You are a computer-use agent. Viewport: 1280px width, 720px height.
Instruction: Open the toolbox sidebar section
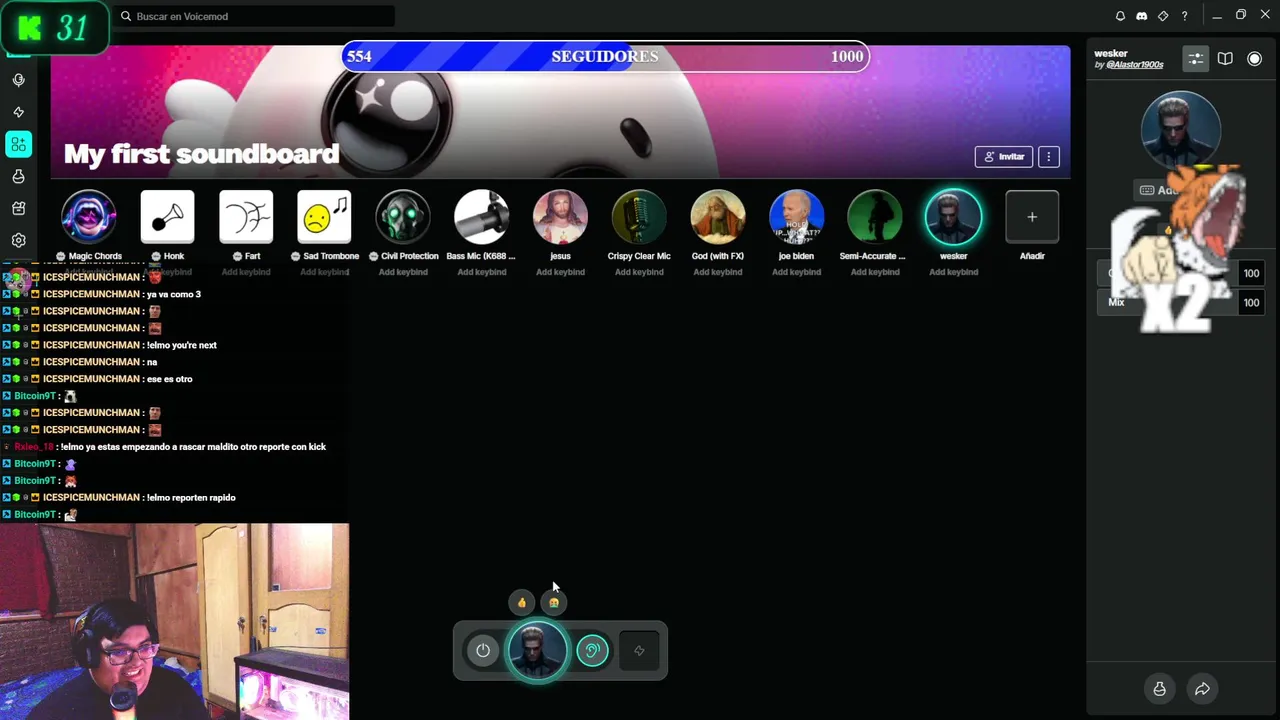18,208
